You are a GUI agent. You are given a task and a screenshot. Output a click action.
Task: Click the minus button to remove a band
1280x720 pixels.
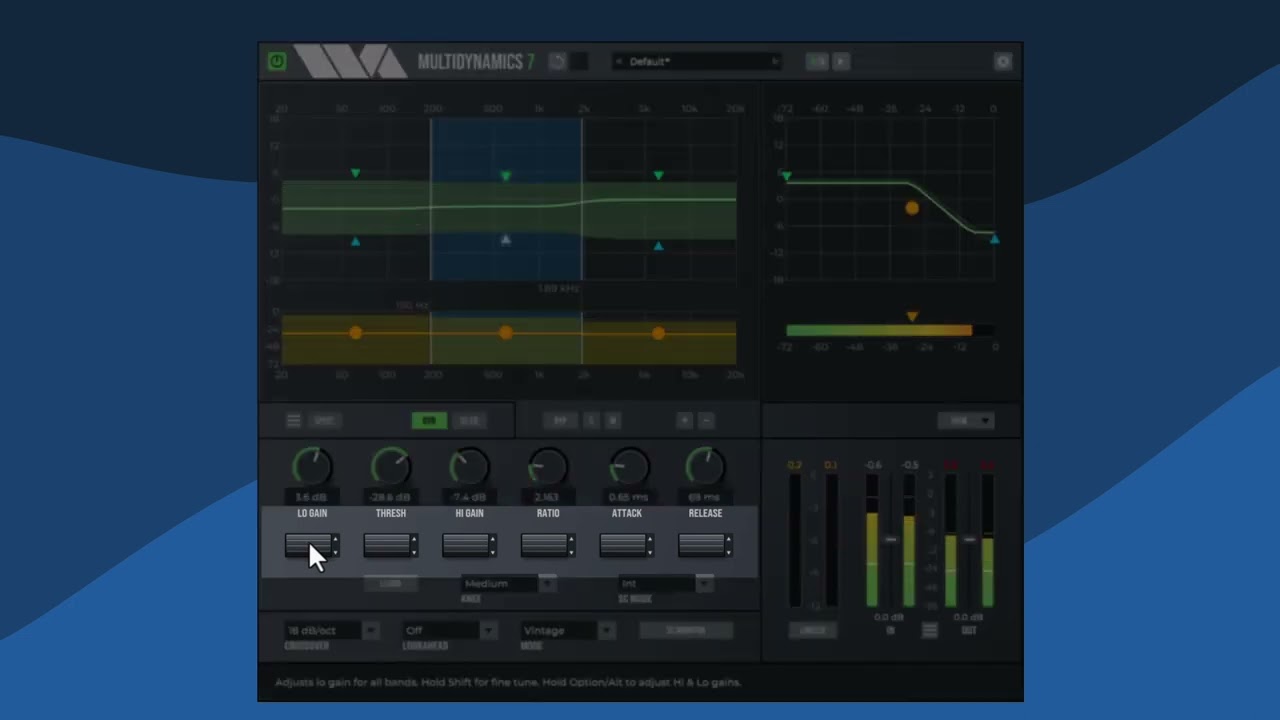706,421
